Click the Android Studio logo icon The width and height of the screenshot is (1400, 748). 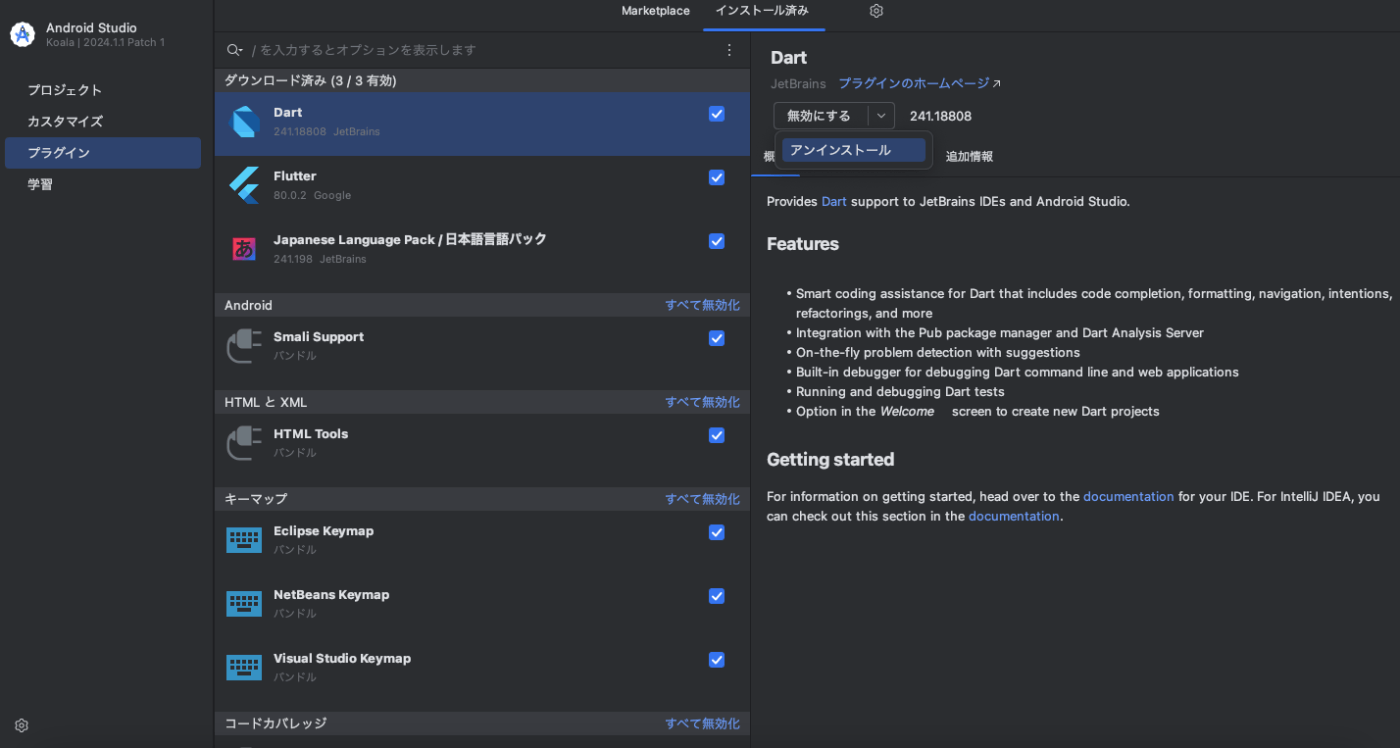[x=22, y=34]
